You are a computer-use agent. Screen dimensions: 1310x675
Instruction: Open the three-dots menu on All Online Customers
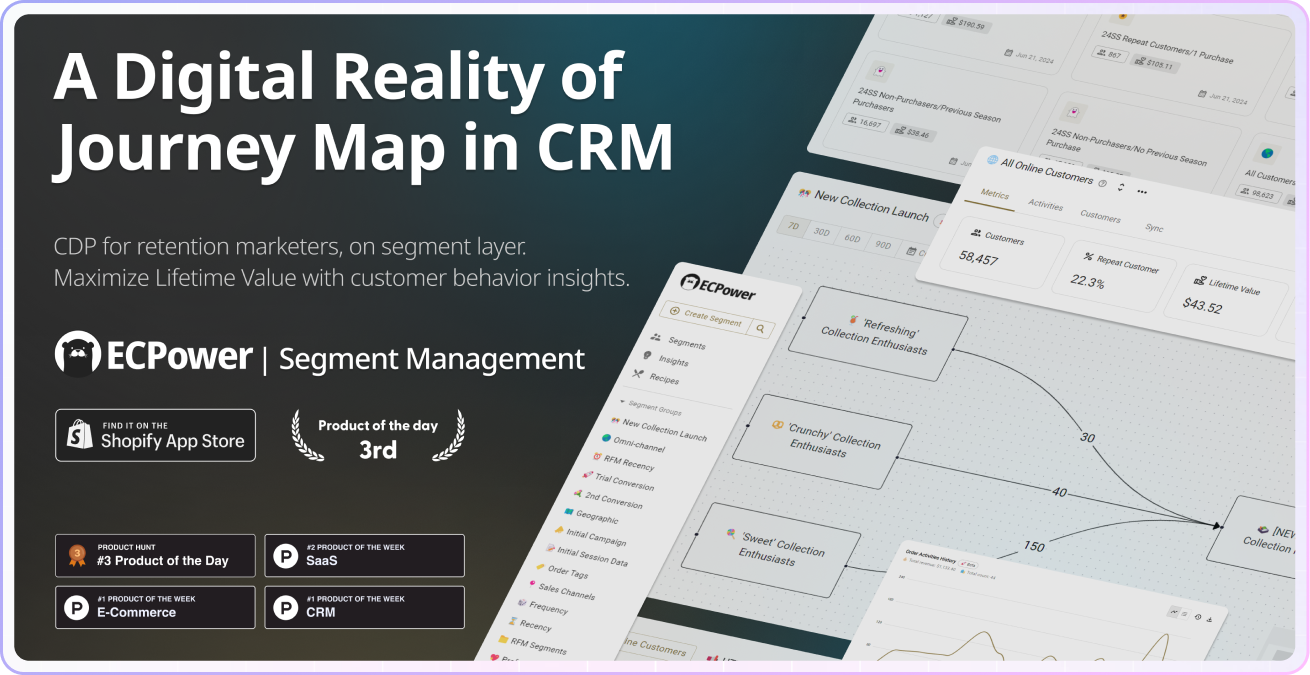tap(1142, 190)
